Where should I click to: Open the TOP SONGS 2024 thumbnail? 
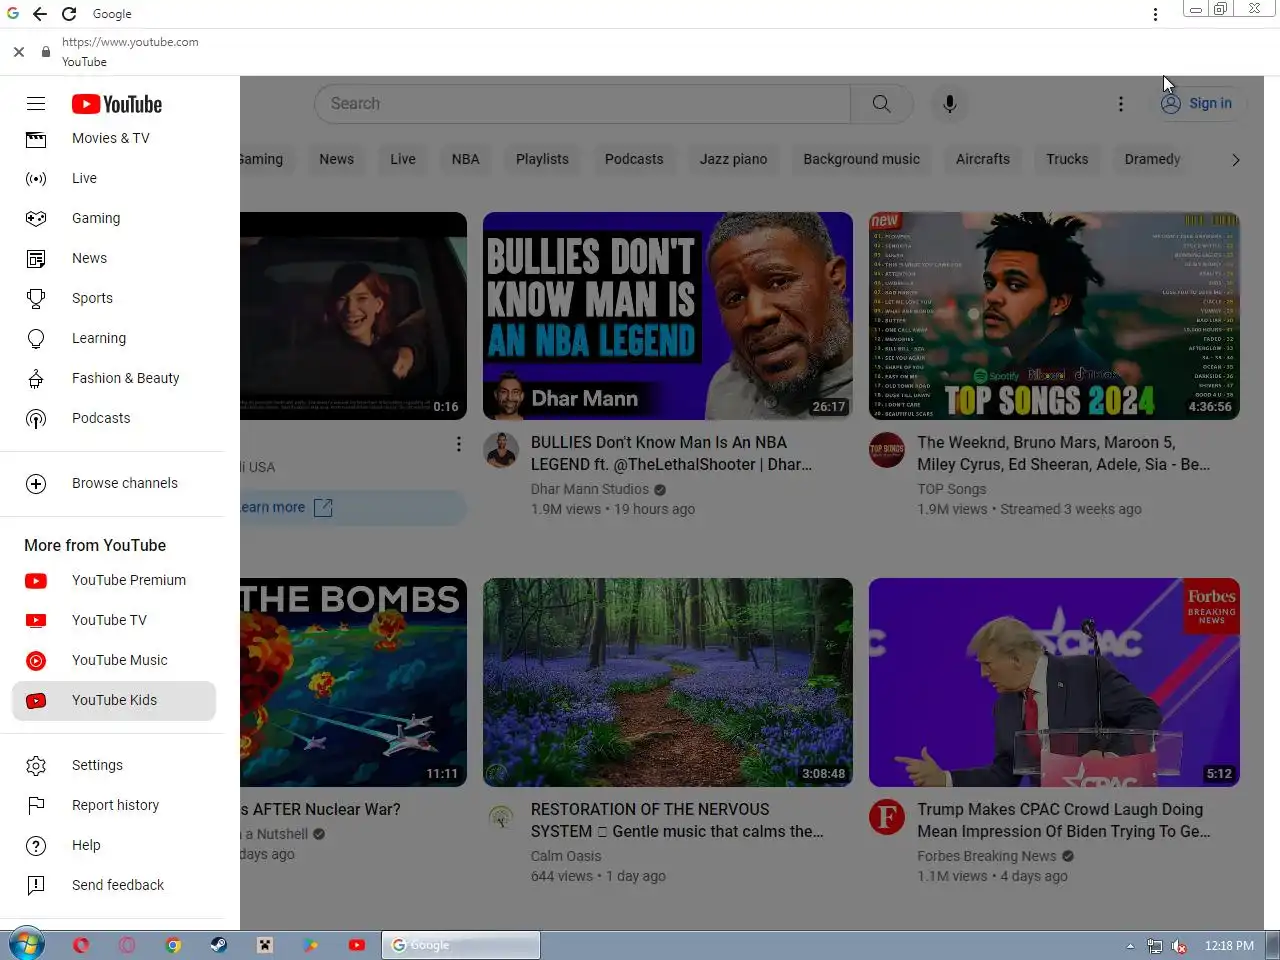pyautogui.click(x=1054, y=316)
